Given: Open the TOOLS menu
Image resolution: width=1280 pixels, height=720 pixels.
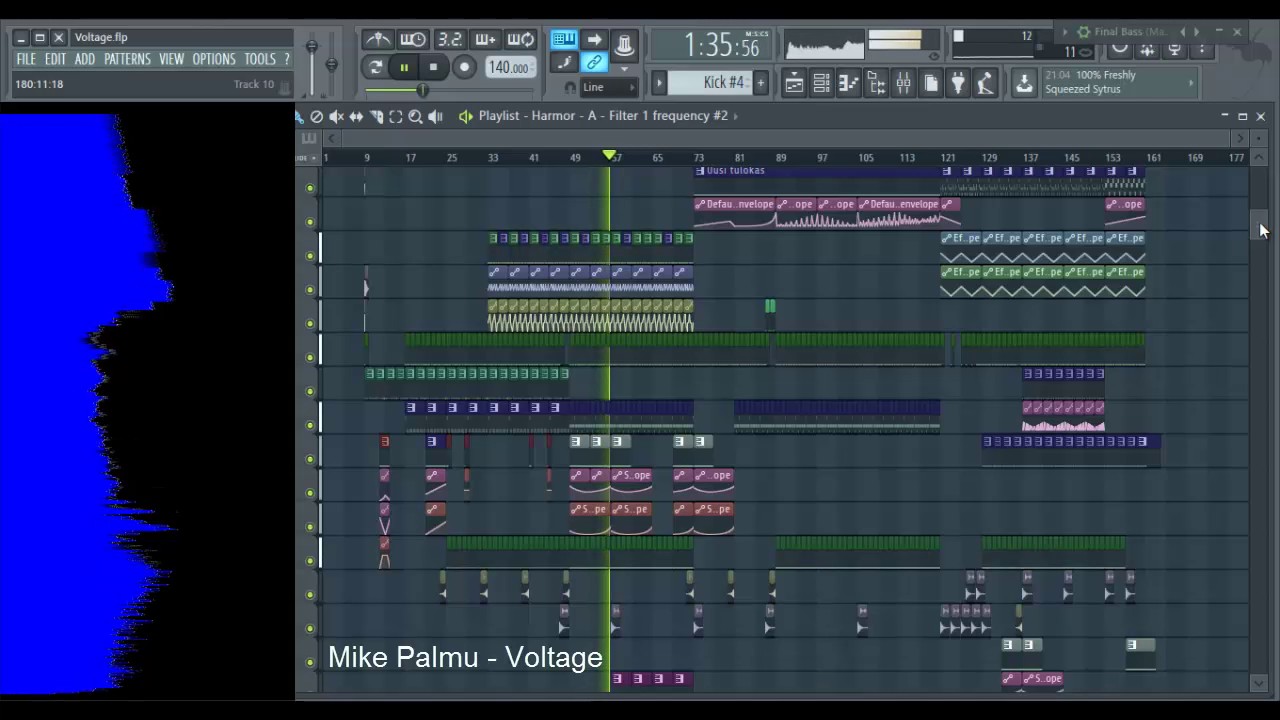Looking at the screenshot, I should [260, 59].
